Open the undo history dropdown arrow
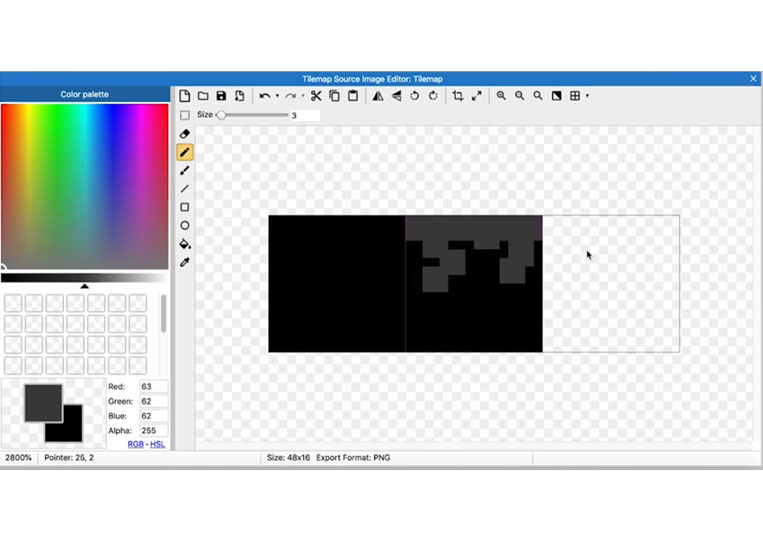The width and height of the screenshot is (763, 541). coord(277,96)
